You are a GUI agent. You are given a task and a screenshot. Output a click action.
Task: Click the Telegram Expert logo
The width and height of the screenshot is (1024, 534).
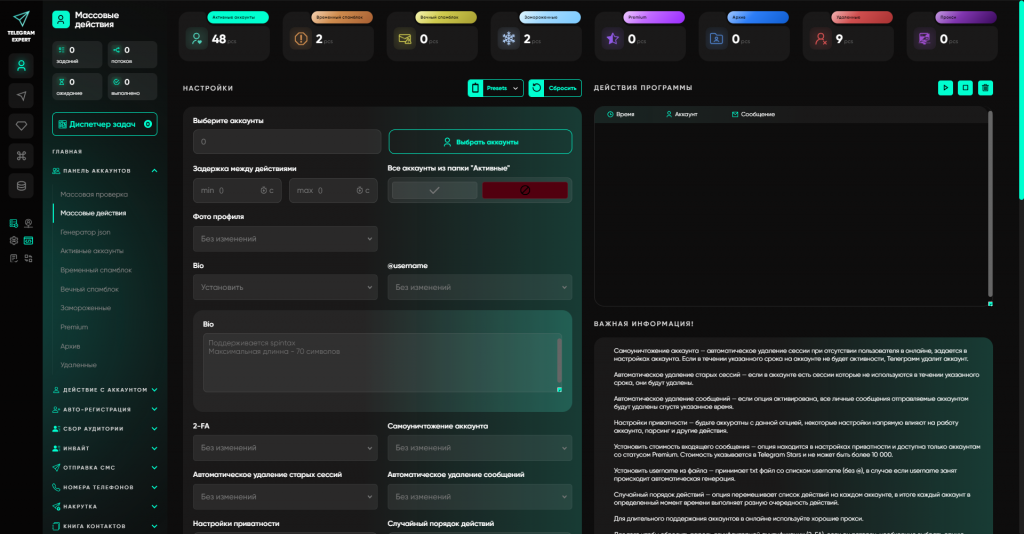tap(22, 23)
